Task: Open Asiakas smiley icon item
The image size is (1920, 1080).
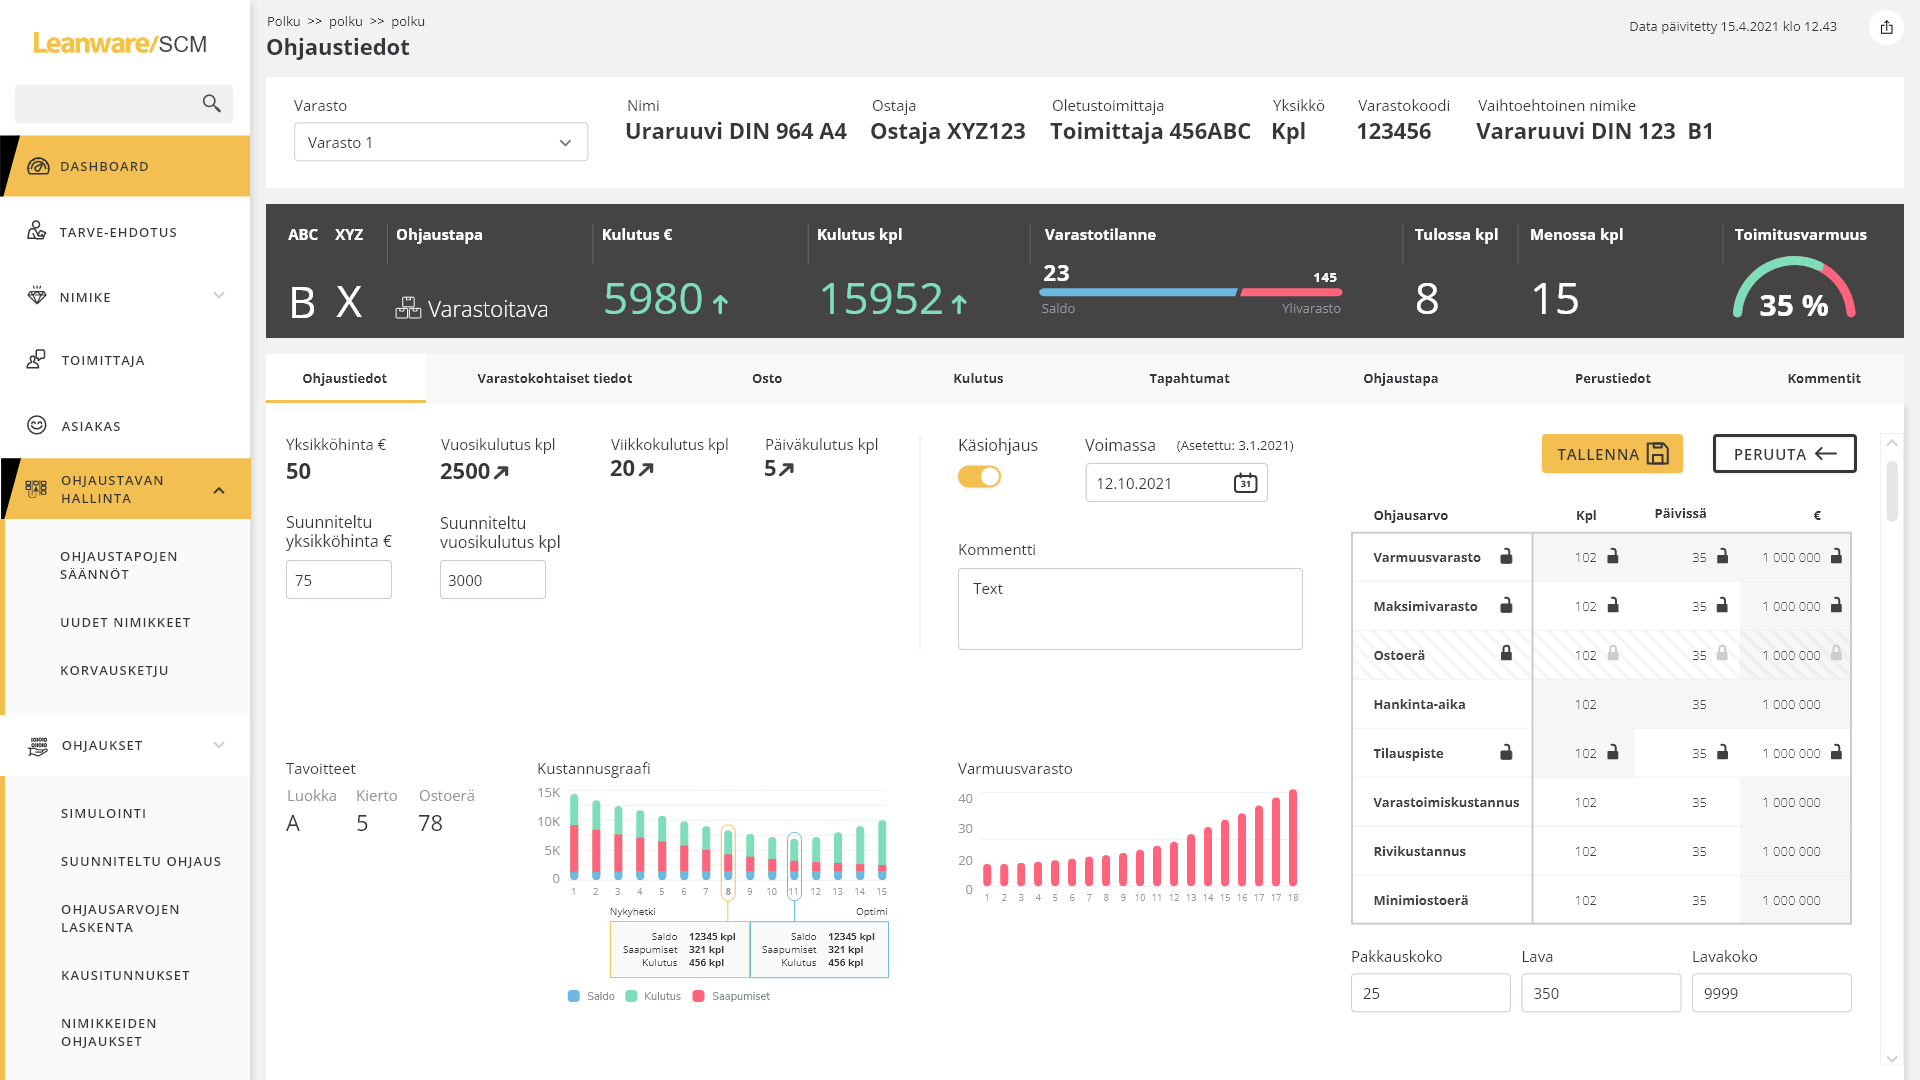Action: 37,425
